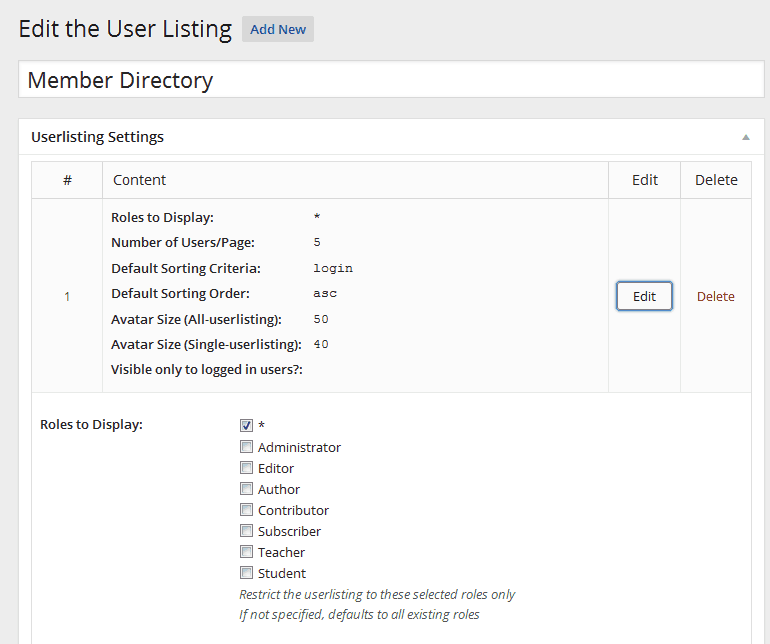770x644 pixels.
Task: Tick the Author role checkbox
Action: (x=247, y=489)
